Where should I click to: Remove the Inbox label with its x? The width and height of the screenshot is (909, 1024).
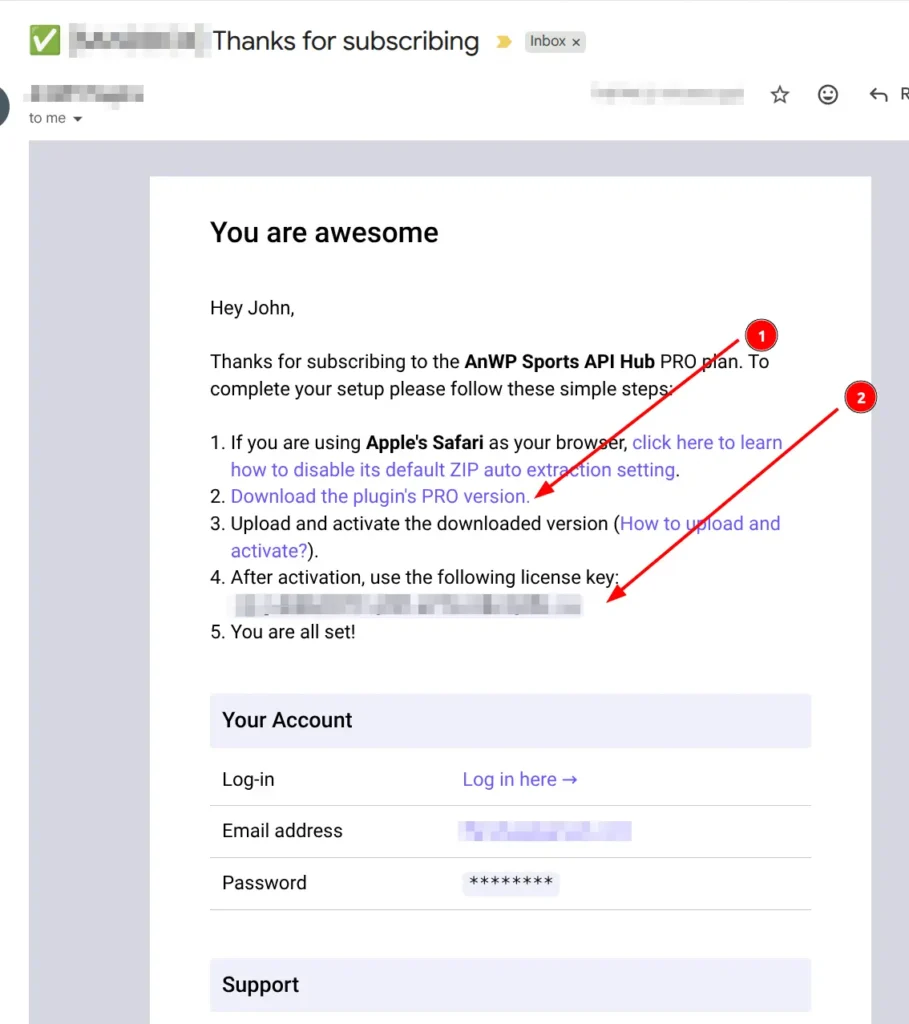pos(576,42)
